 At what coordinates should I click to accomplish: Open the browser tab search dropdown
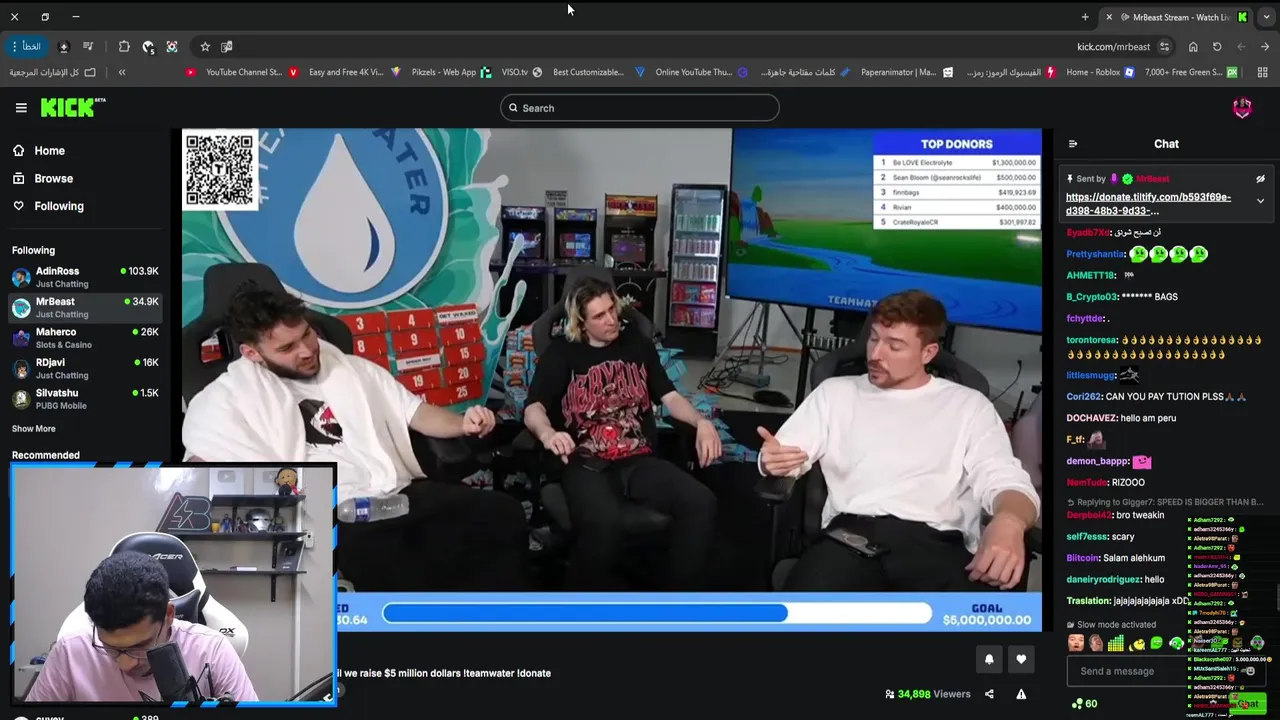tap(1266, 17)
